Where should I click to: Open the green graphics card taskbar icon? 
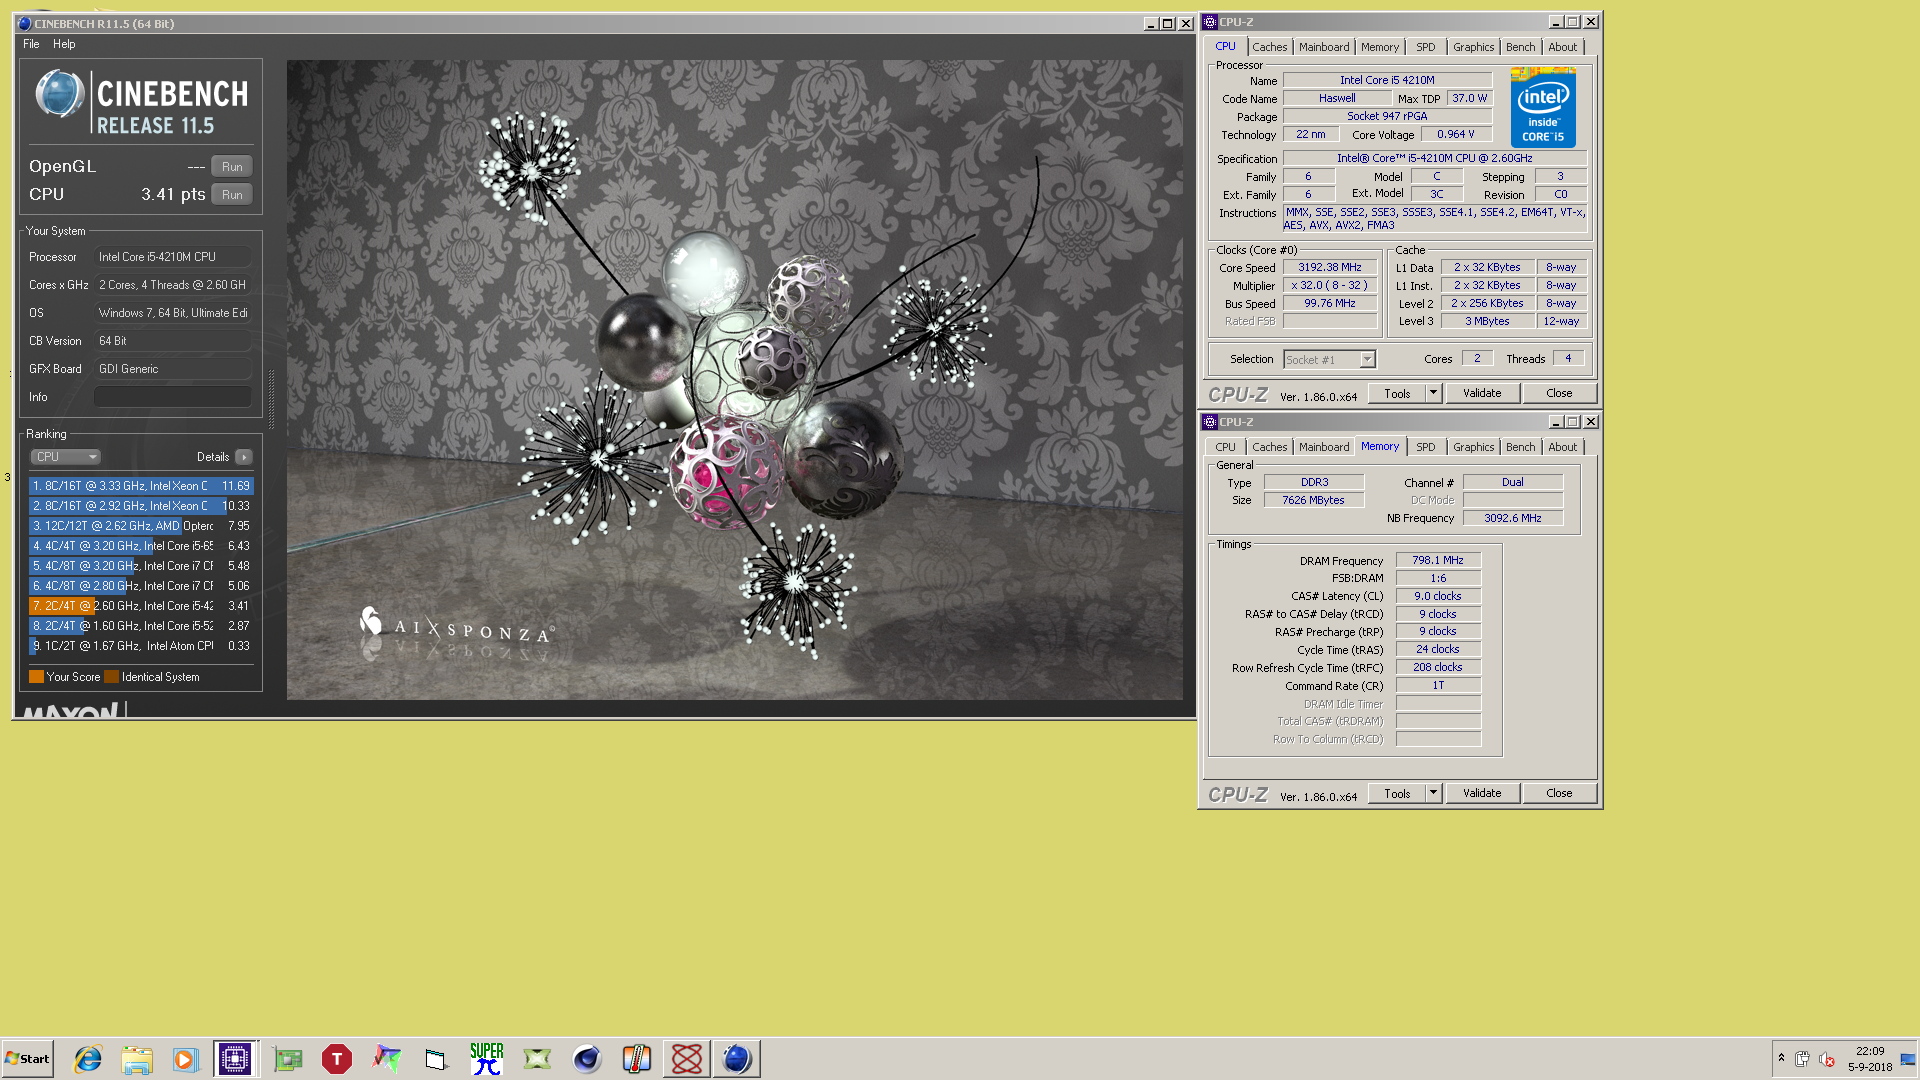pos(288,1059)
